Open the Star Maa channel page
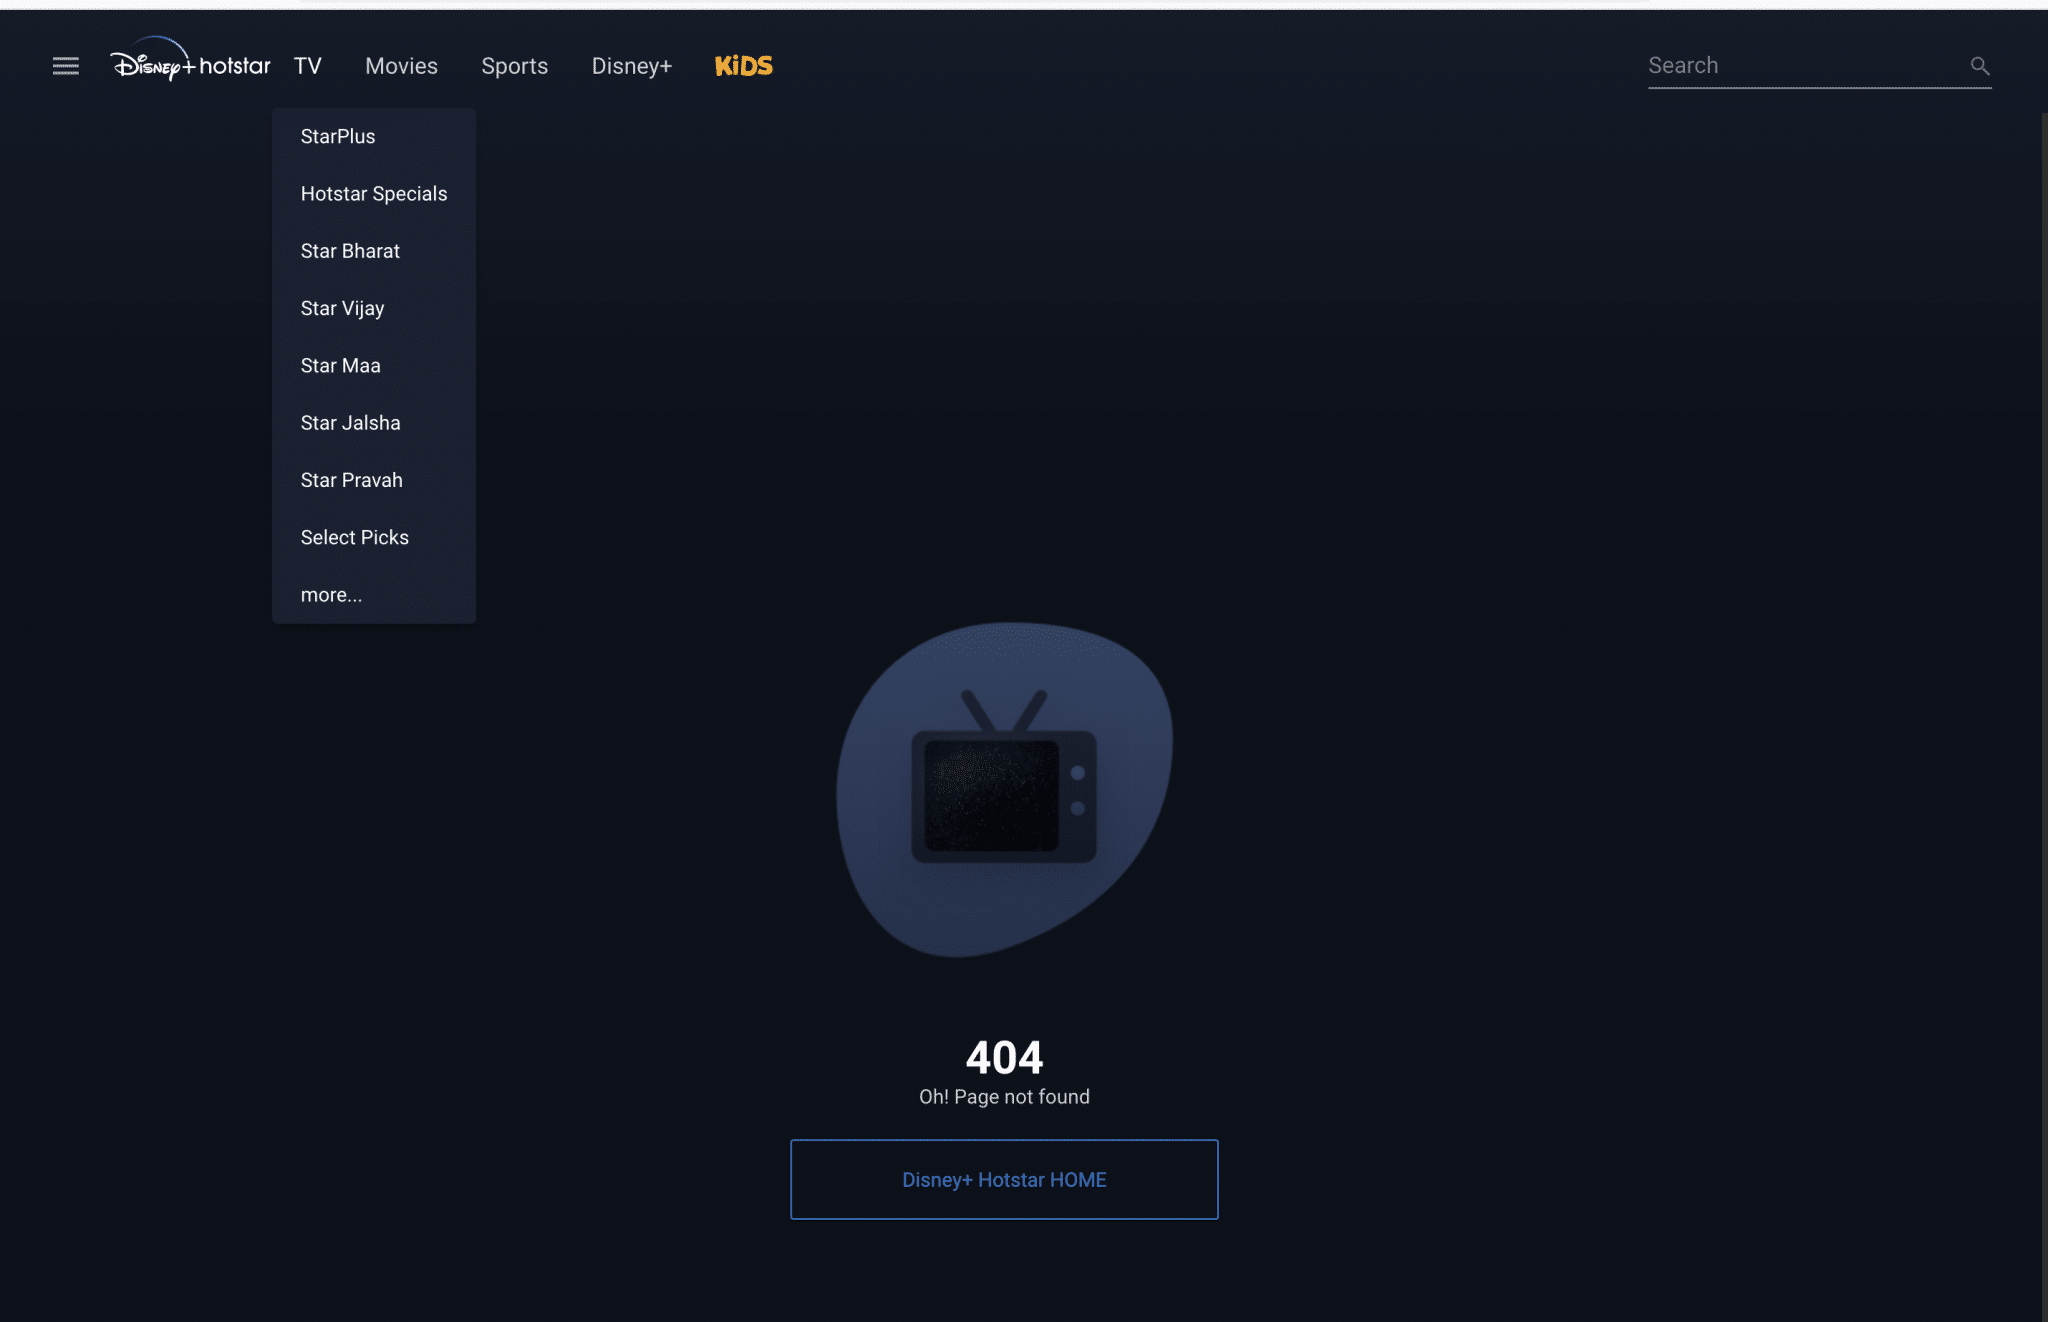This screenshot has height=1322, width=2048. pos(340,365)
